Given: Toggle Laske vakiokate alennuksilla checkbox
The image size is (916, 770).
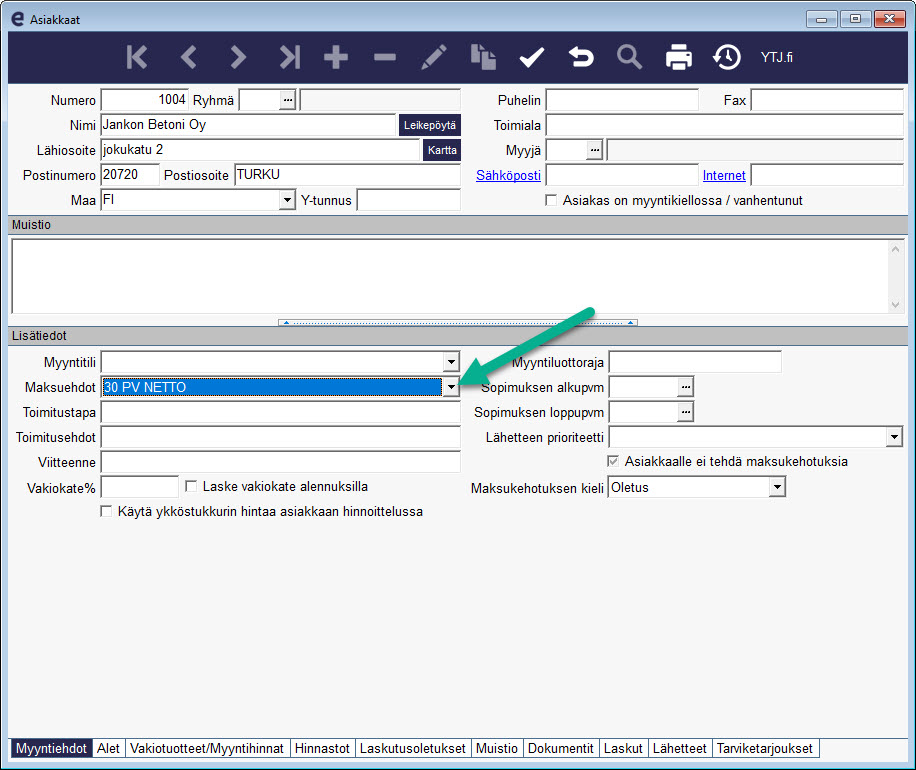Looking at the screenshot, I should (190, 486).
